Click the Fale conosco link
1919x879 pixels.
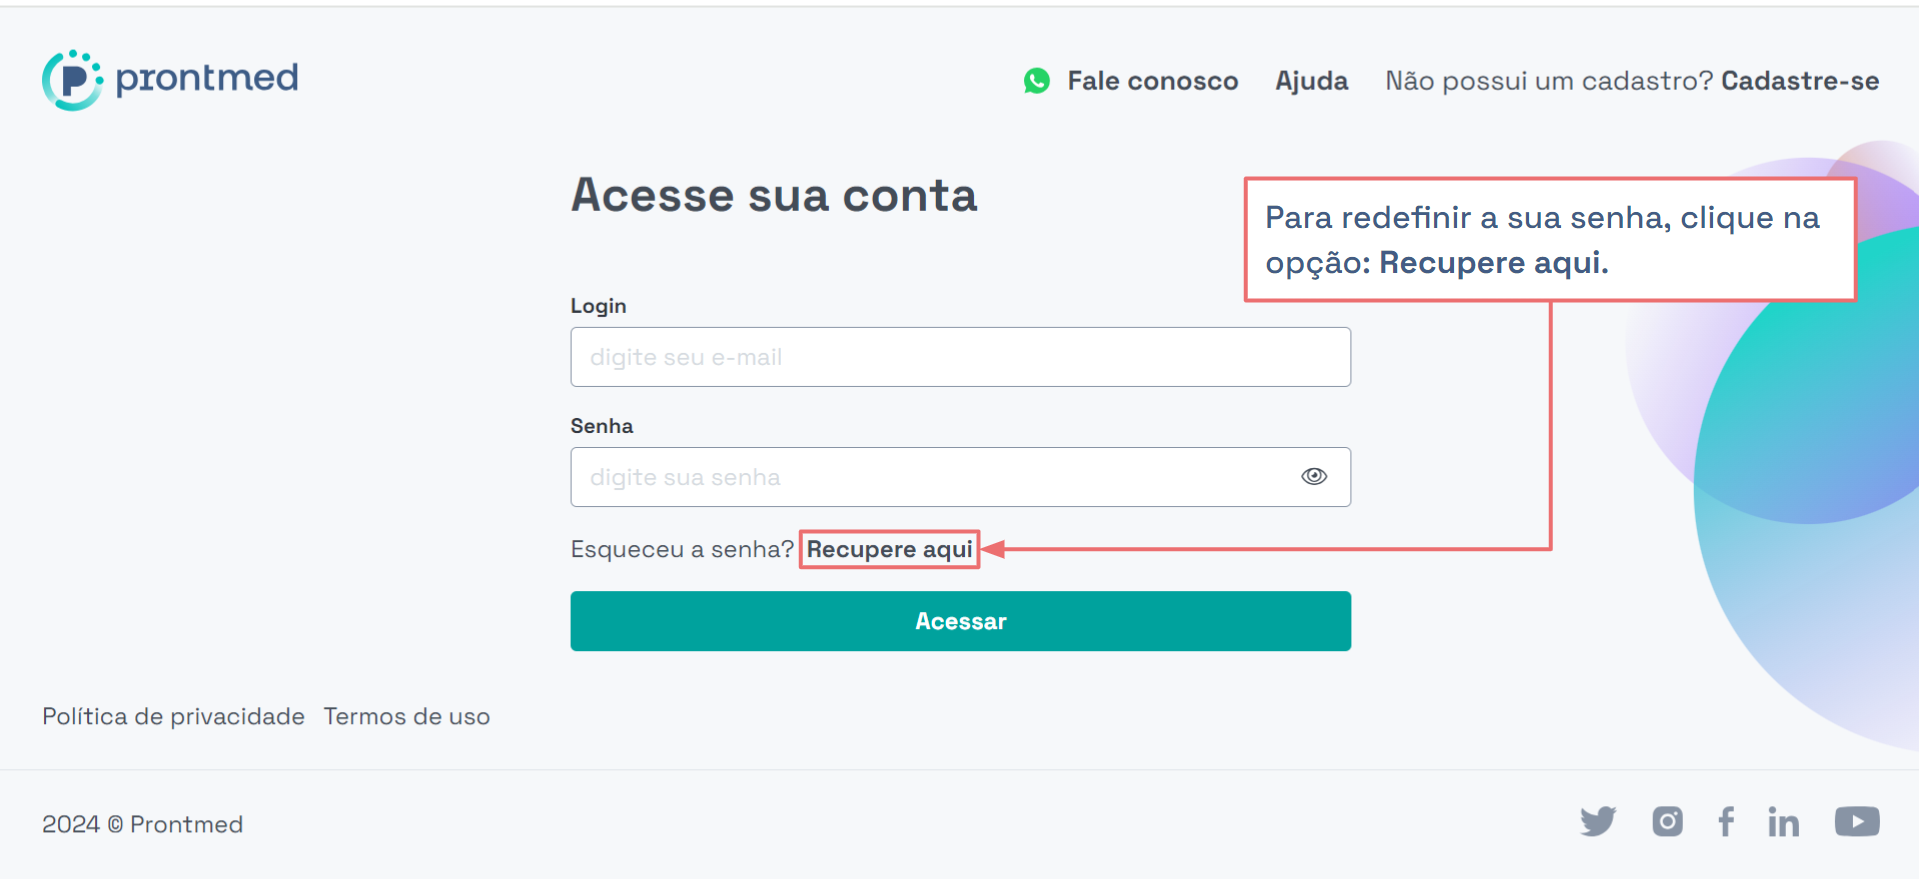coord(1152,81)
